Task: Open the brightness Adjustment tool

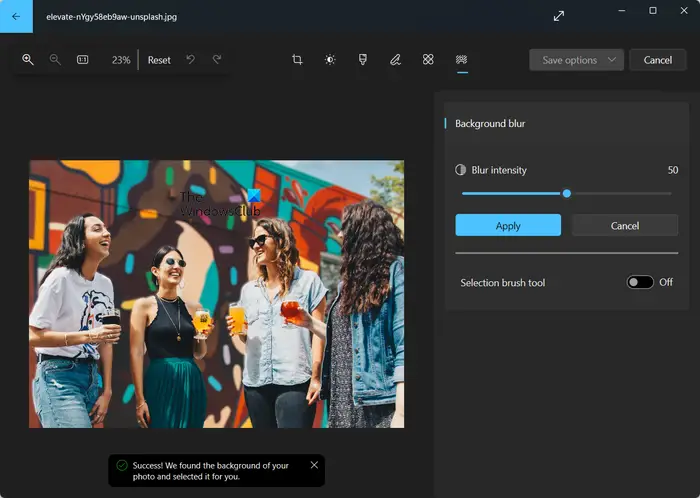Action: tap(330, 60)
